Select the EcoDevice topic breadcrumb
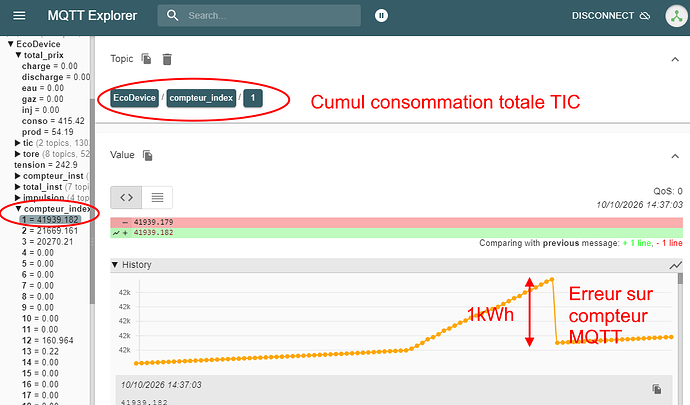The width and height of the screenshot is (690, 405). point(135,98)
